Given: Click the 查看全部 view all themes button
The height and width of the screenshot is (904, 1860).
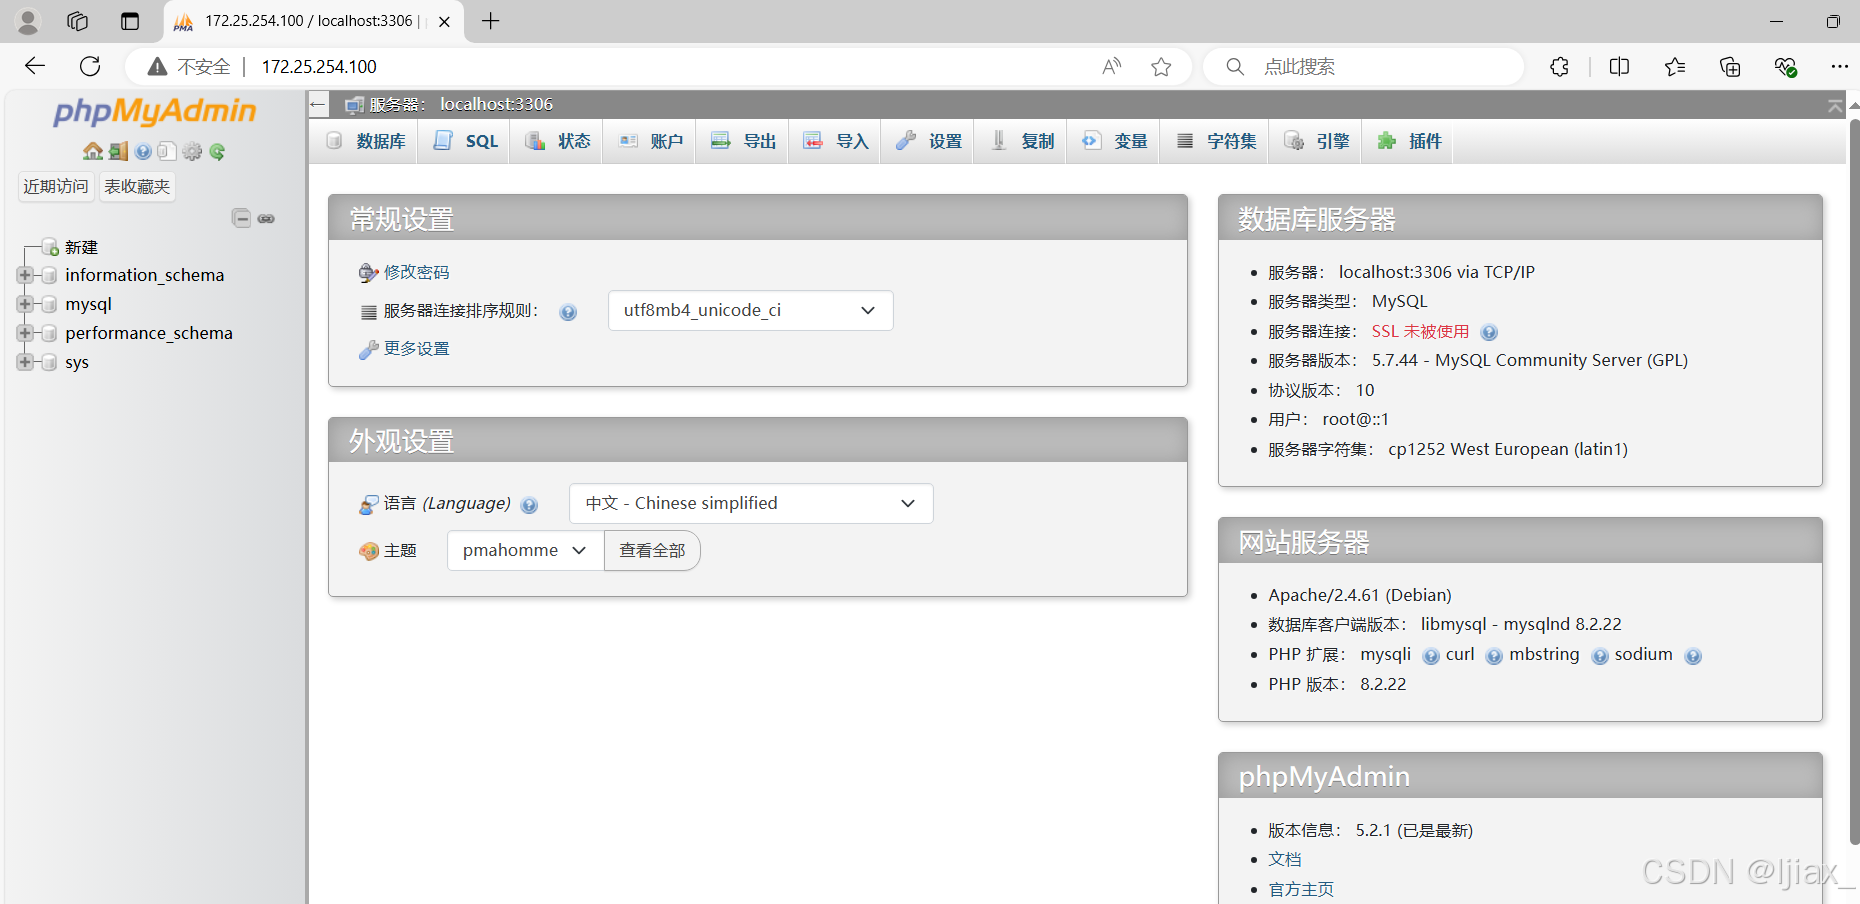Looking at the screenshot, I should coord(652,550).
